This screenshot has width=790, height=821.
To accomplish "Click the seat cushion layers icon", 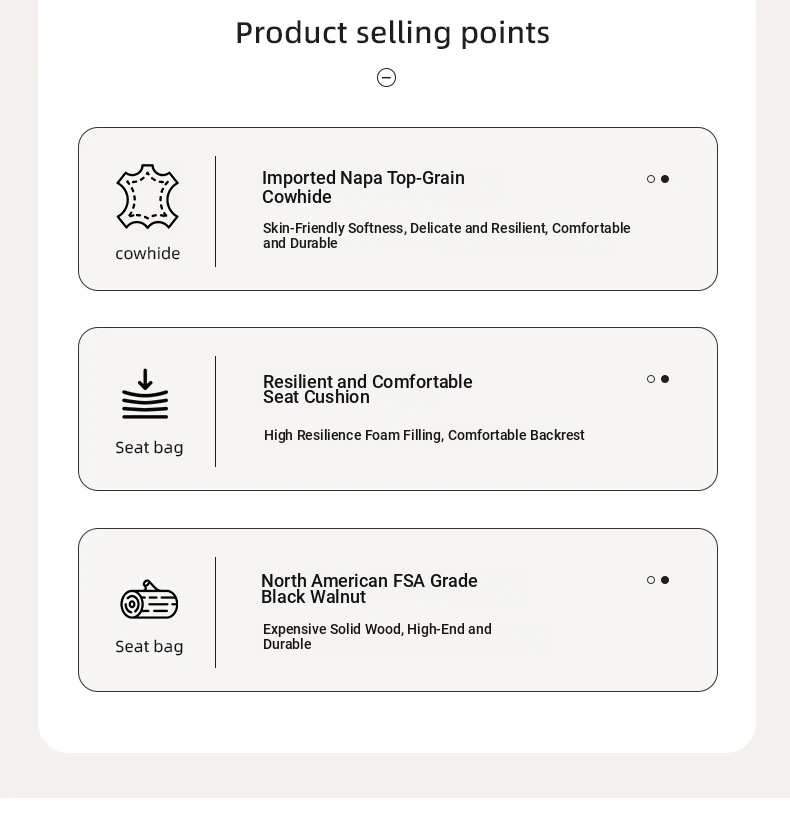I will tap(146, 394).
